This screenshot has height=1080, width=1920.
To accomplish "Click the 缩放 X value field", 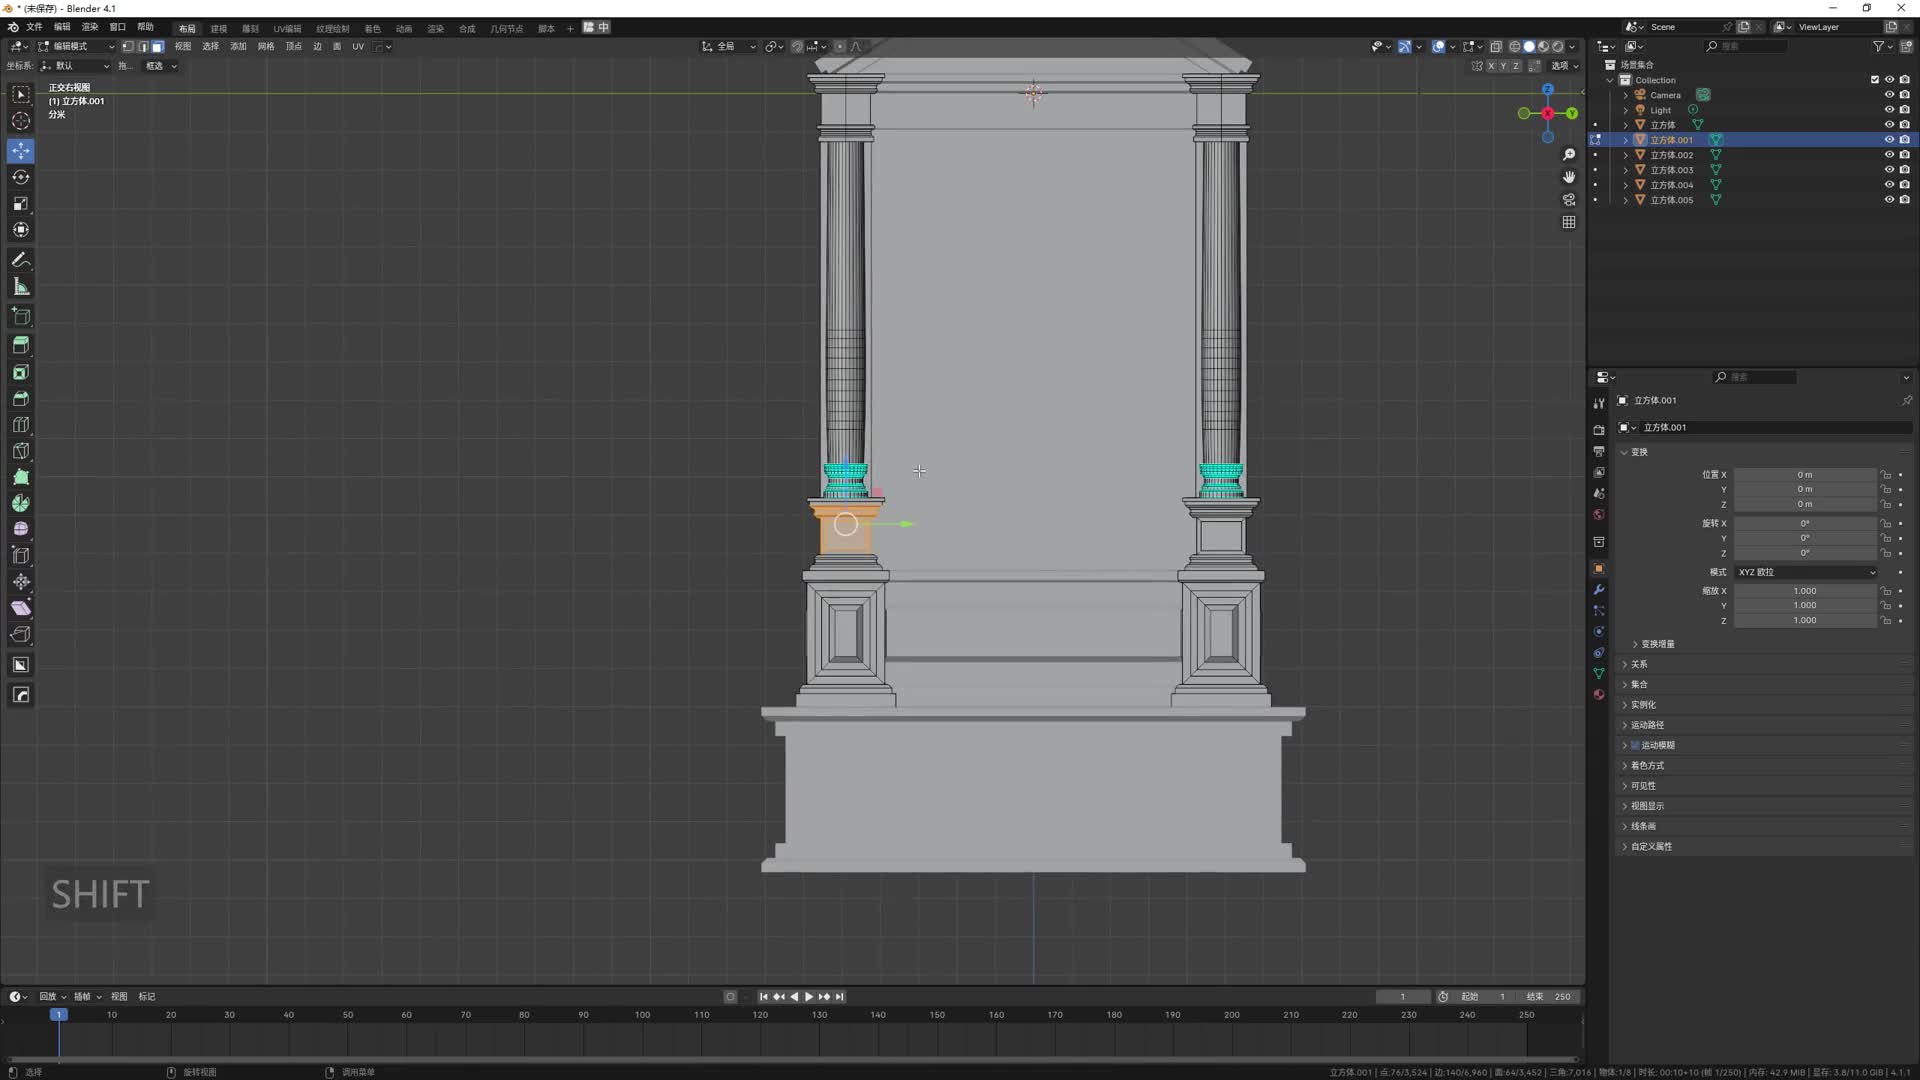I will 1804,591.
